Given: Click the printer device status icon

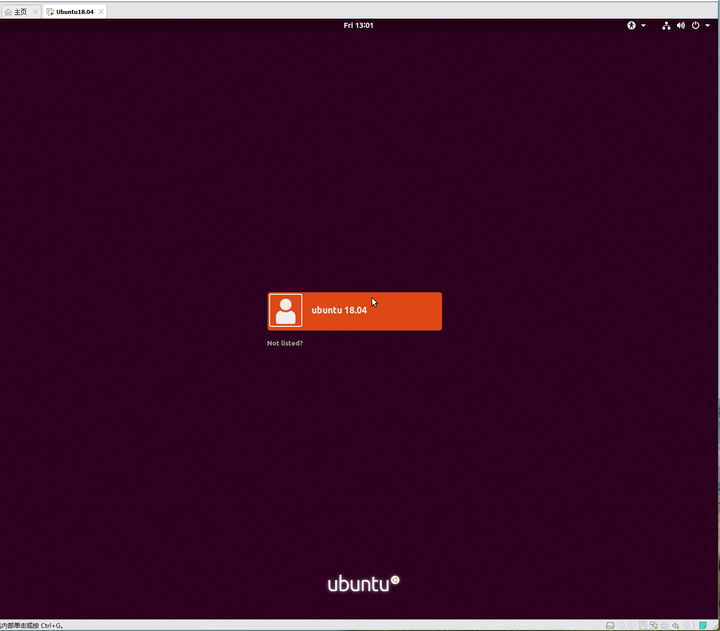Looking at the screenshot, I should [x=664, y=625].
